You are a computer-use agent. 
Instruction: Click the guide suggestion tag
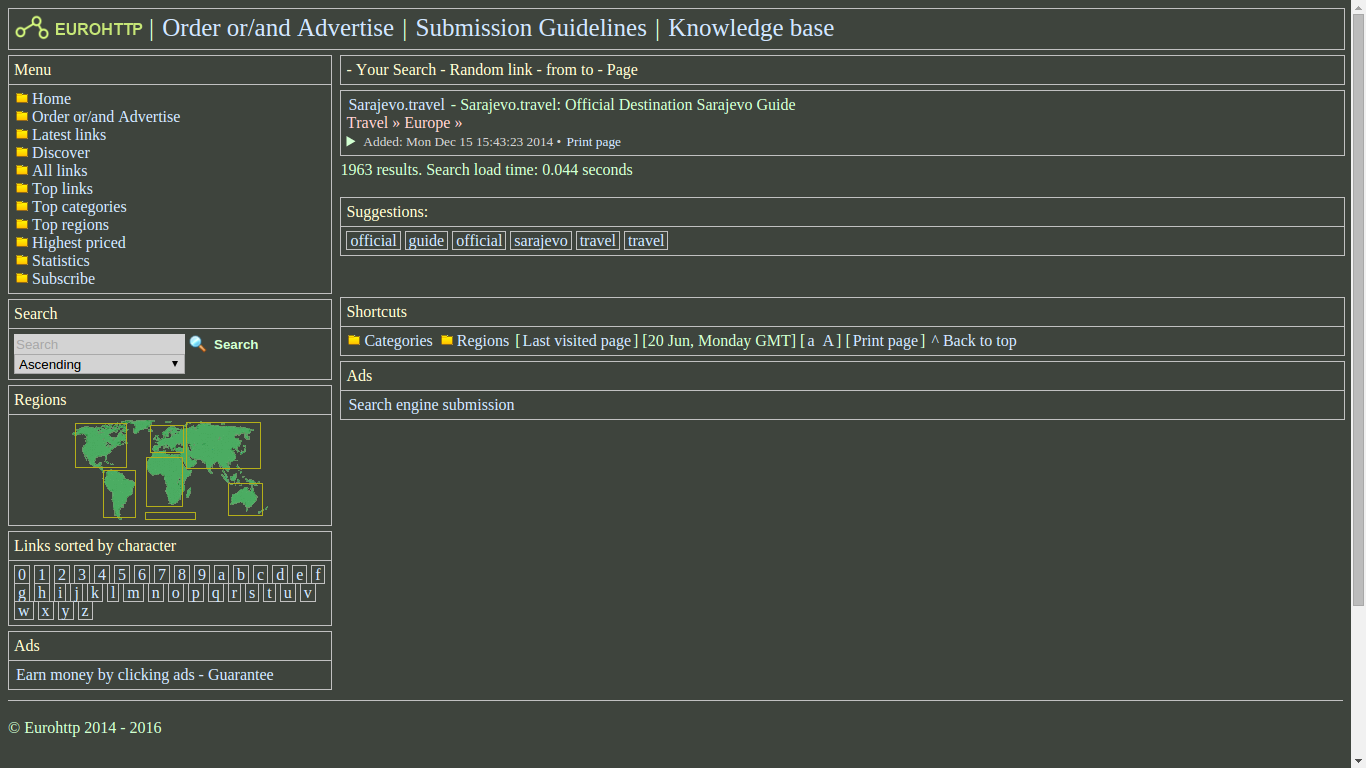tap(426, 240)
